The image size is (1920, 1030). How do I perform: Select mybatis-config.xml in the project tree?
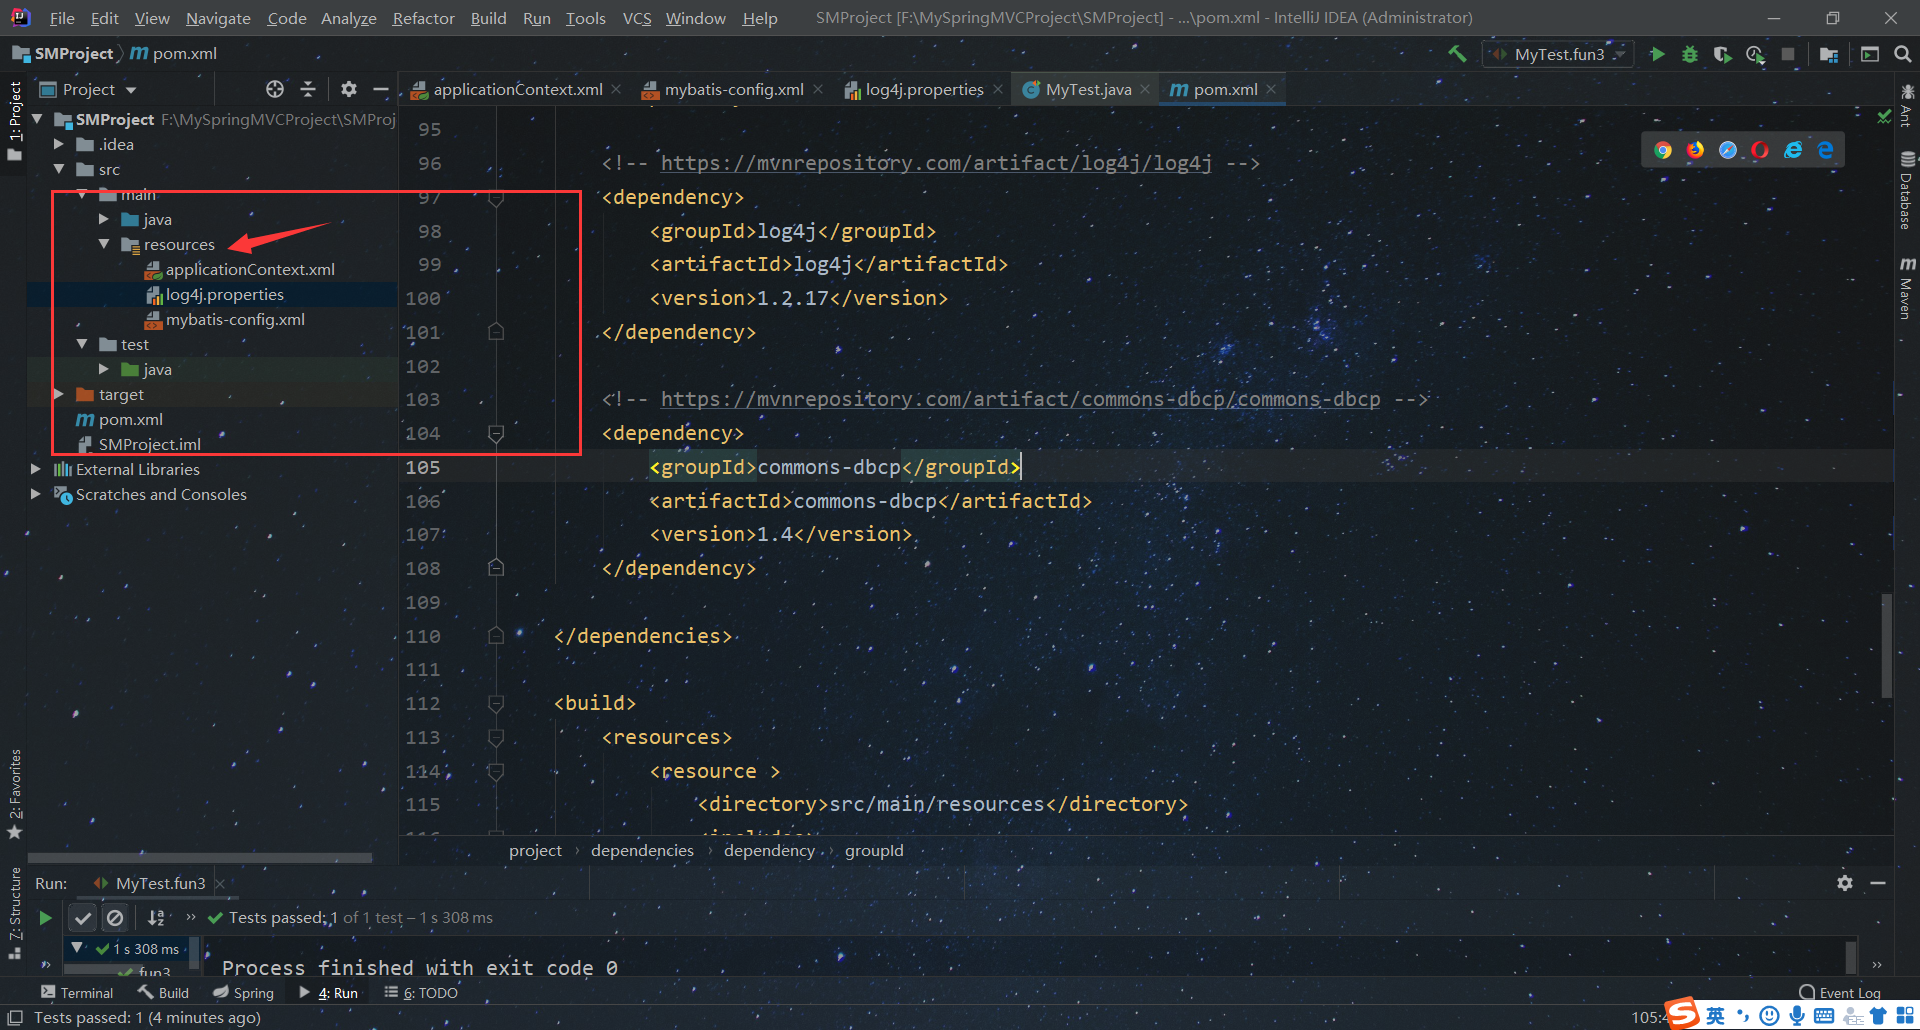tap(235, 319)
